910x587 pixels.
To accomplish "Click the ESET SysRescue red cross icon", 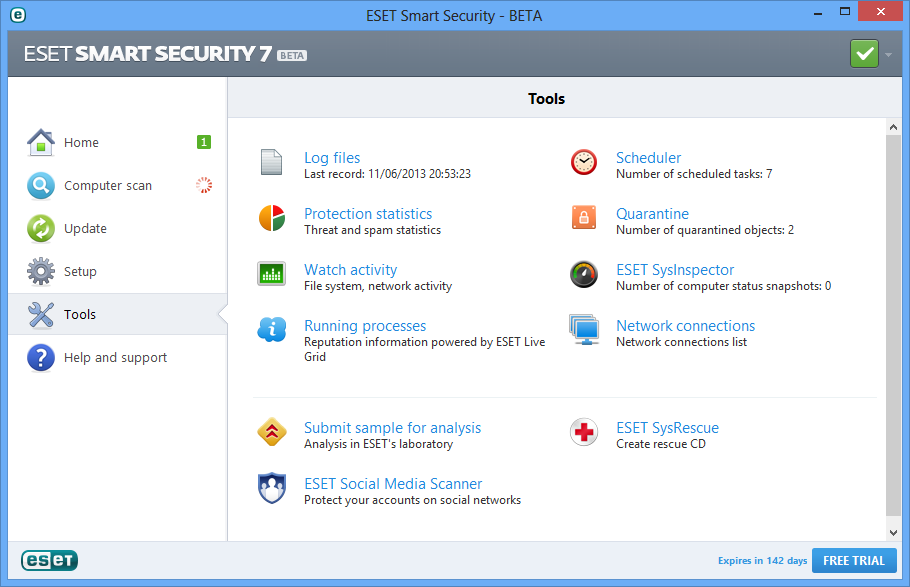I will pos(584,432).
